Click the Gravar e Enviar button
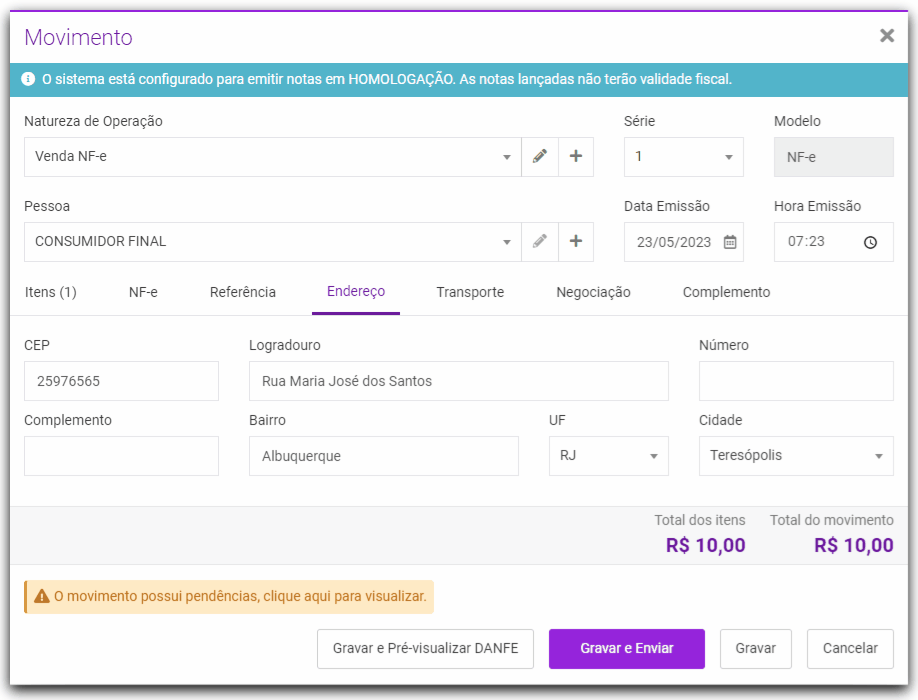The image size is (918, 700). coord(627,649)
